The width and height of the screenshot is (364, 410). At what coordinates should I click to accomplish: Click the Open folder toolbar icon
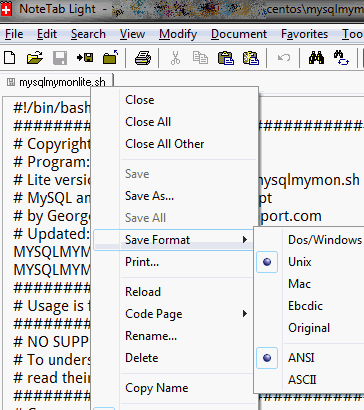click(35, 58)
